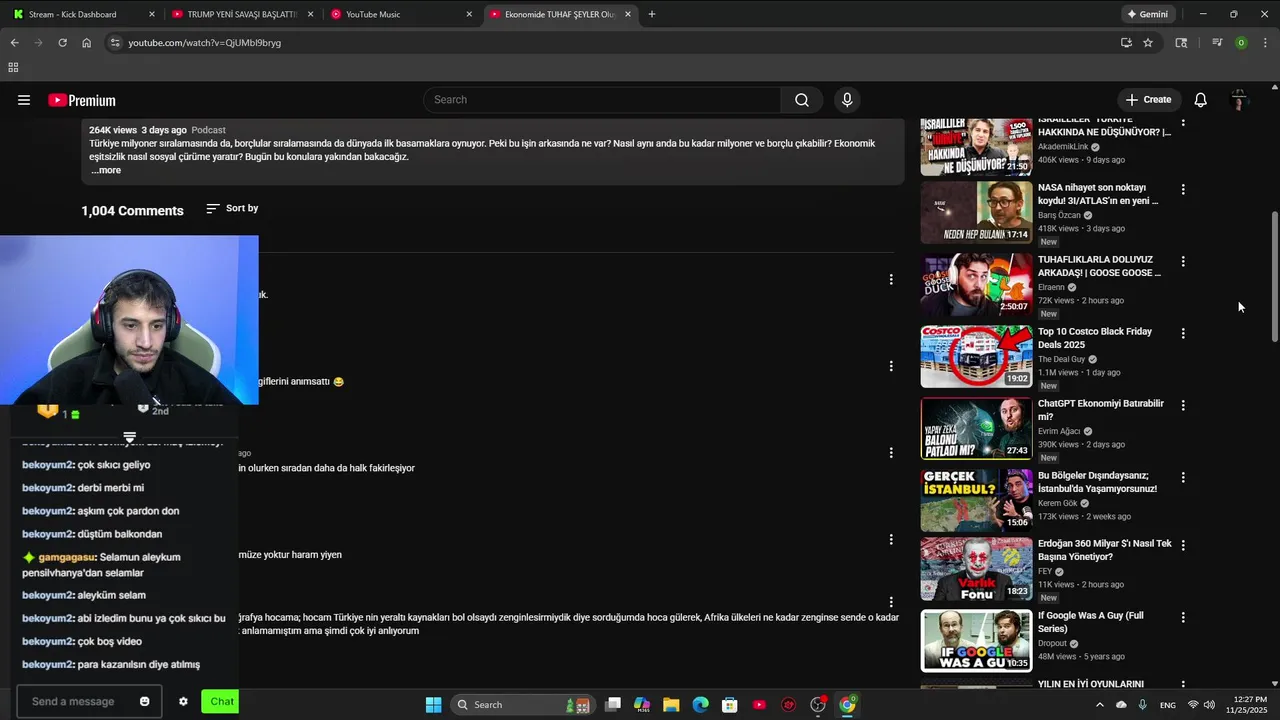The height and width of the screenshot is (720, 1280).
Task: Go back in browser history
Action: point(14,43)
